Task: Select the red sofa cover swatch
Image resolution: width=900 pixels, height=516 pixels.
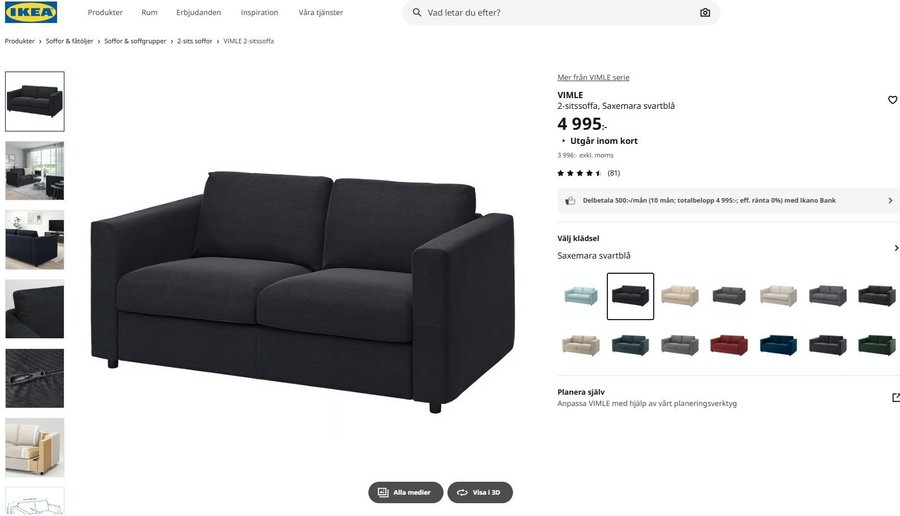Action: click(729, 346)
